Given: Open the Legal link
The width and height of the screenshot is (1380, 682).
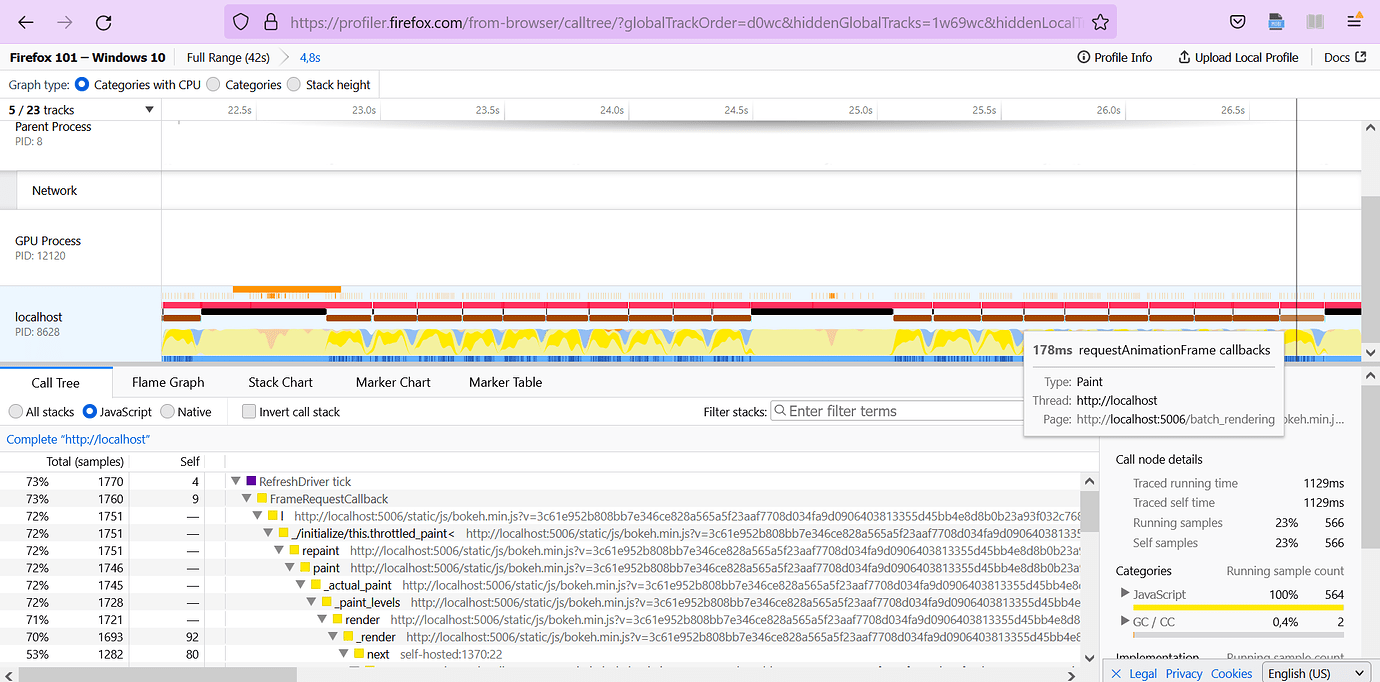Looking at the screenshot, I should [x=1143, y=674].
